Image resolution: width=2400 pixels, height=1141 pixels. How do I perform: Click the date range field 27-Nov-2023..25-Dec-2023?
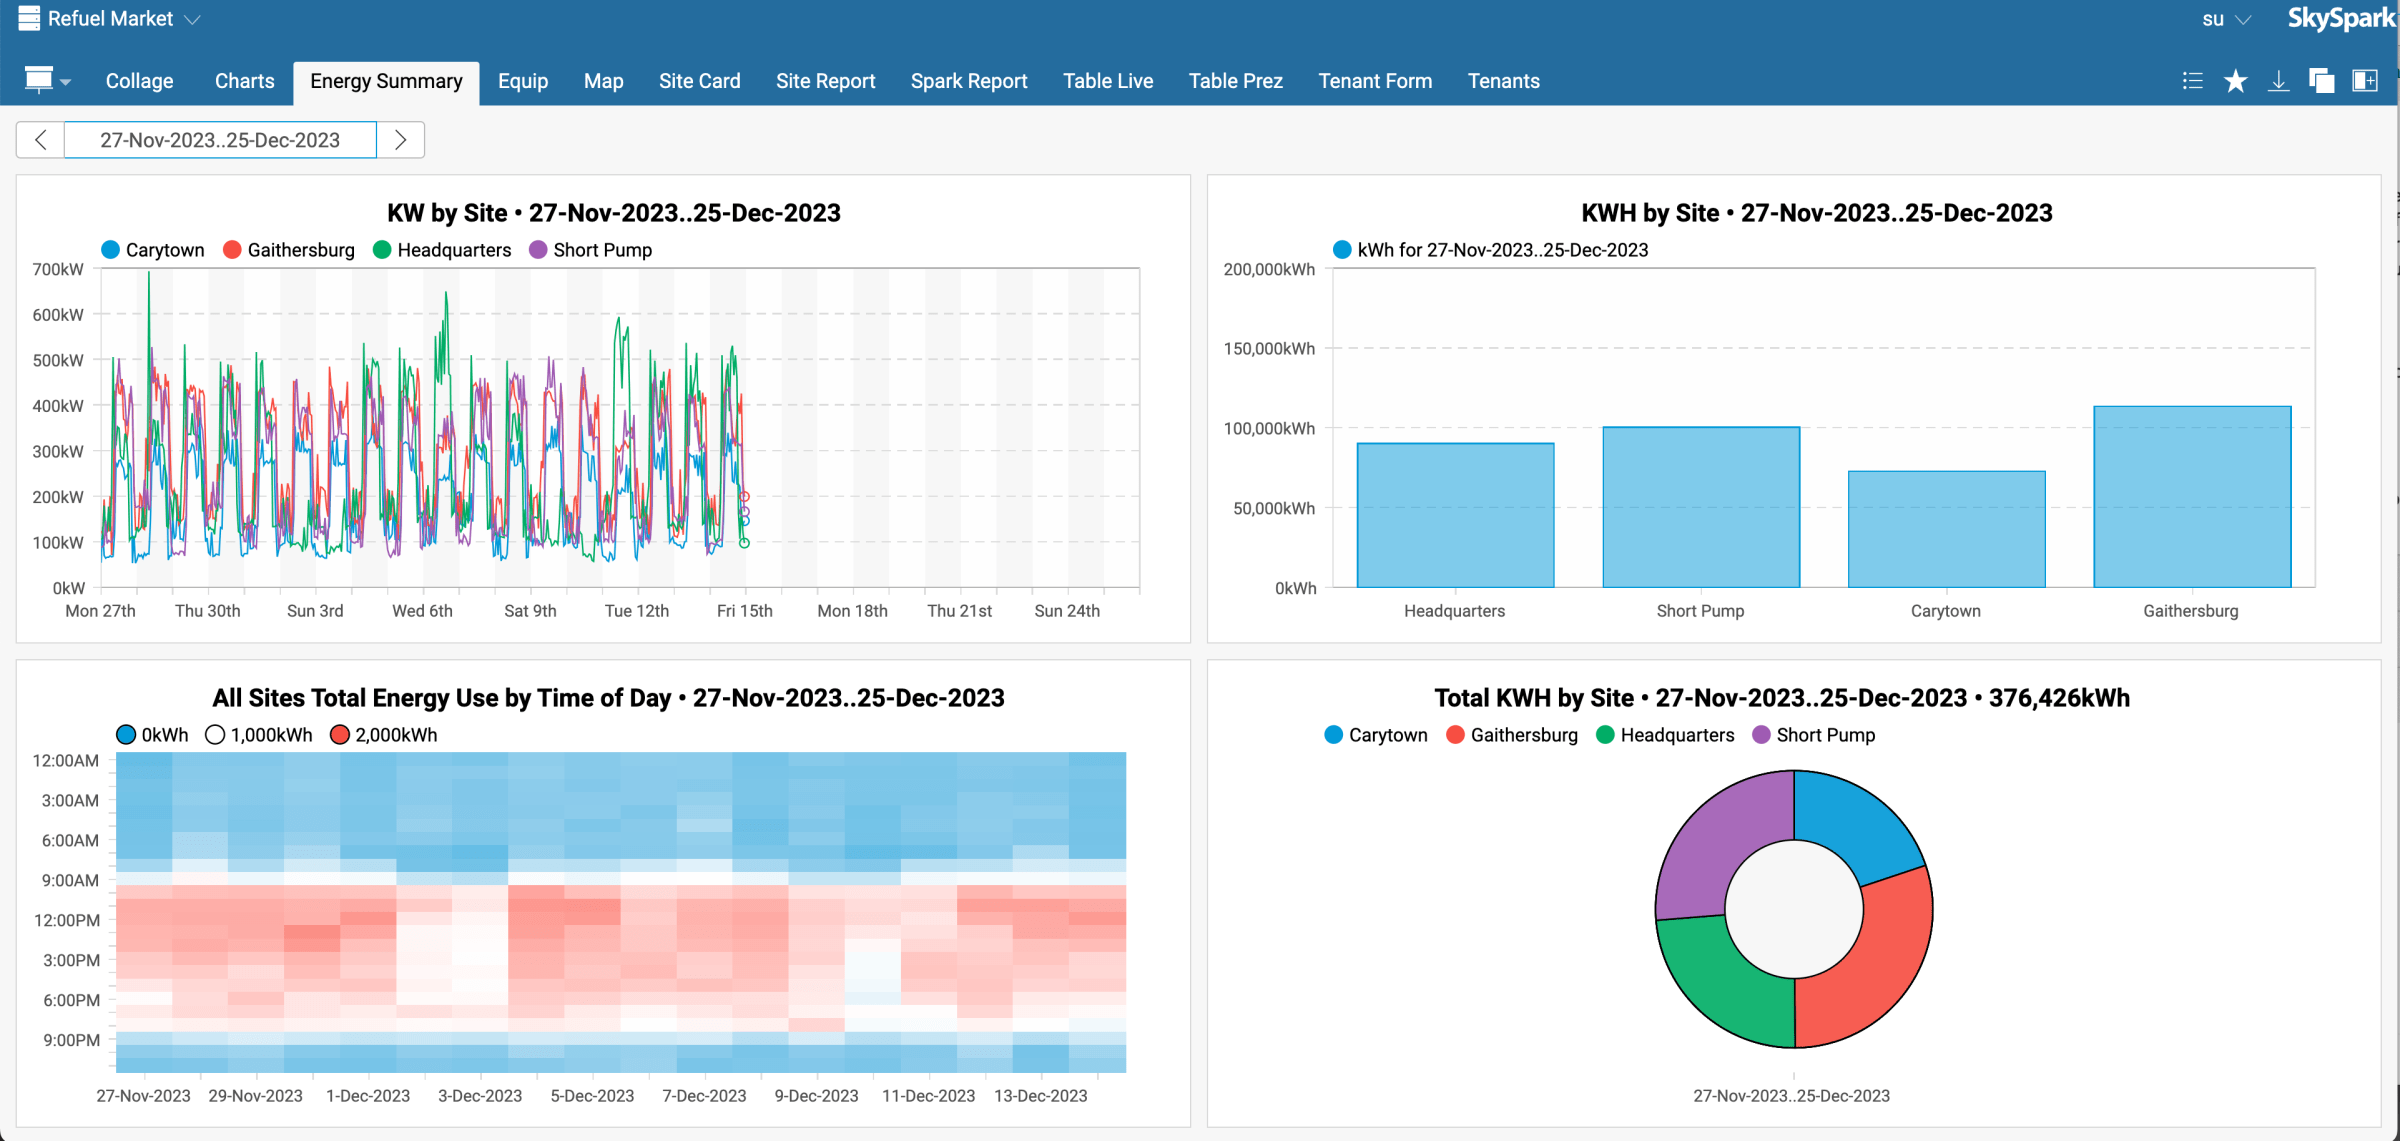[220, 140]
